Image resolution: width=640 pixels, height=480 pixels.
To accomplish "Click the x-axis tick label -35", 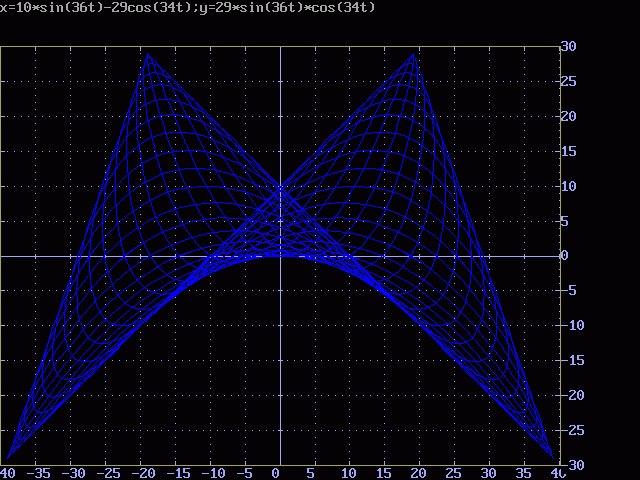I will click(40, 473).
